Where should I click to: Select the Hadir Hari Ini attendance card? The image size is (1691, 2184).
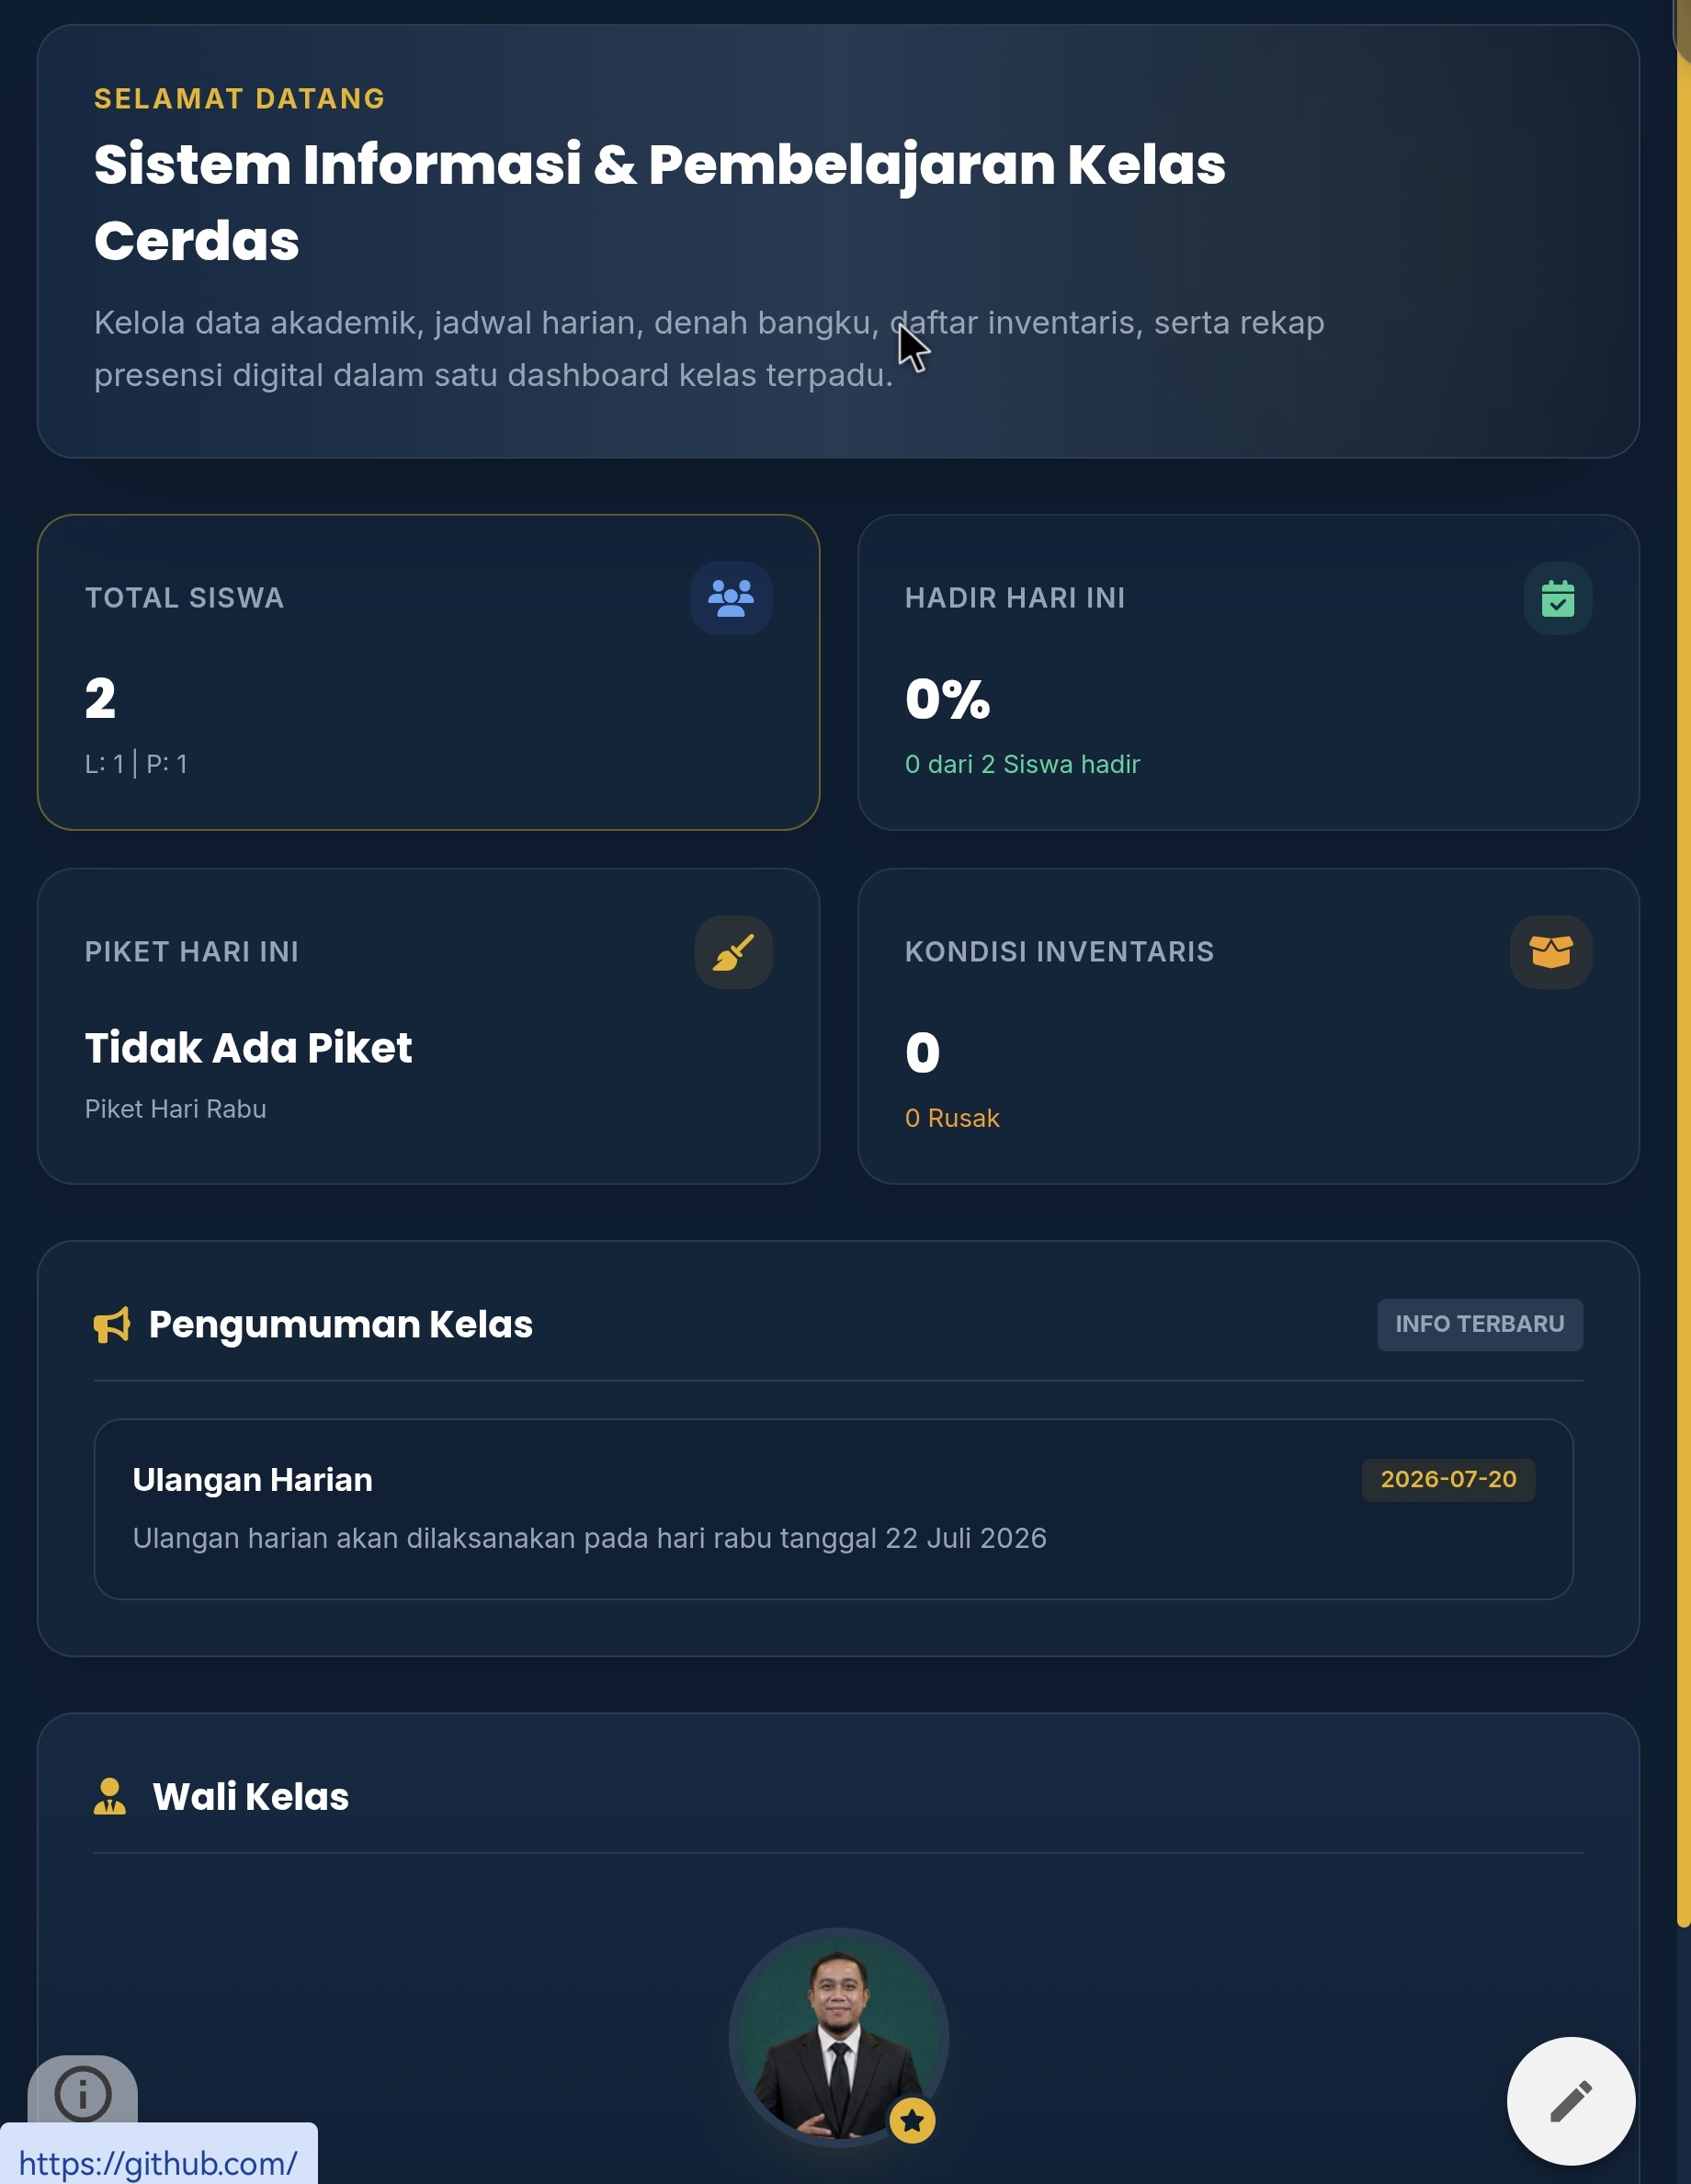coord(1248,672)
